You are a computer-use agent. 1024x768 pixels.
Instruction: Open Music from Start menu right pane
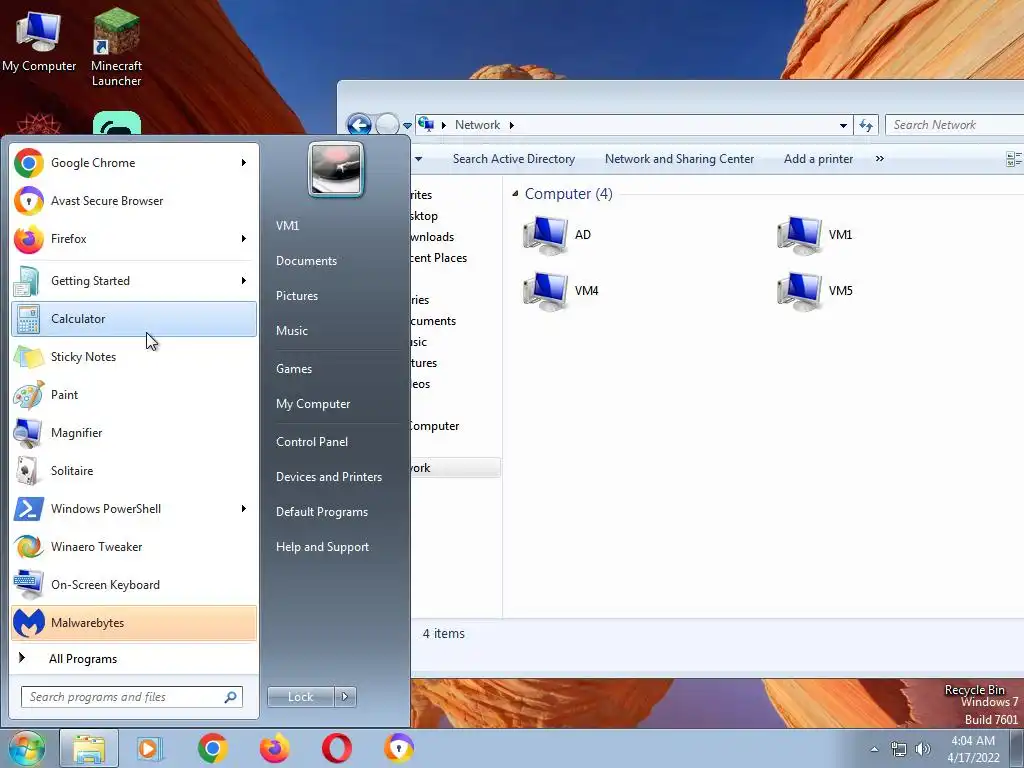pos(291,331)
